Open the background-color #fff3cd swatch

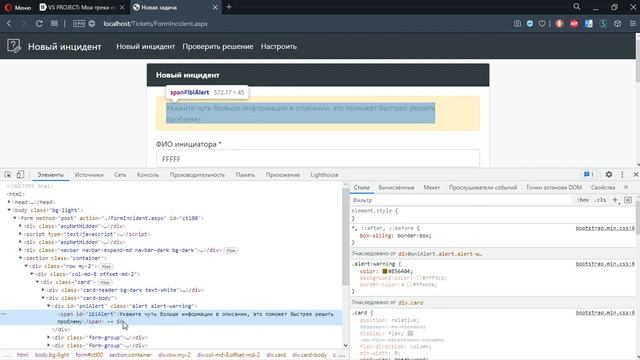click(418, 278)
